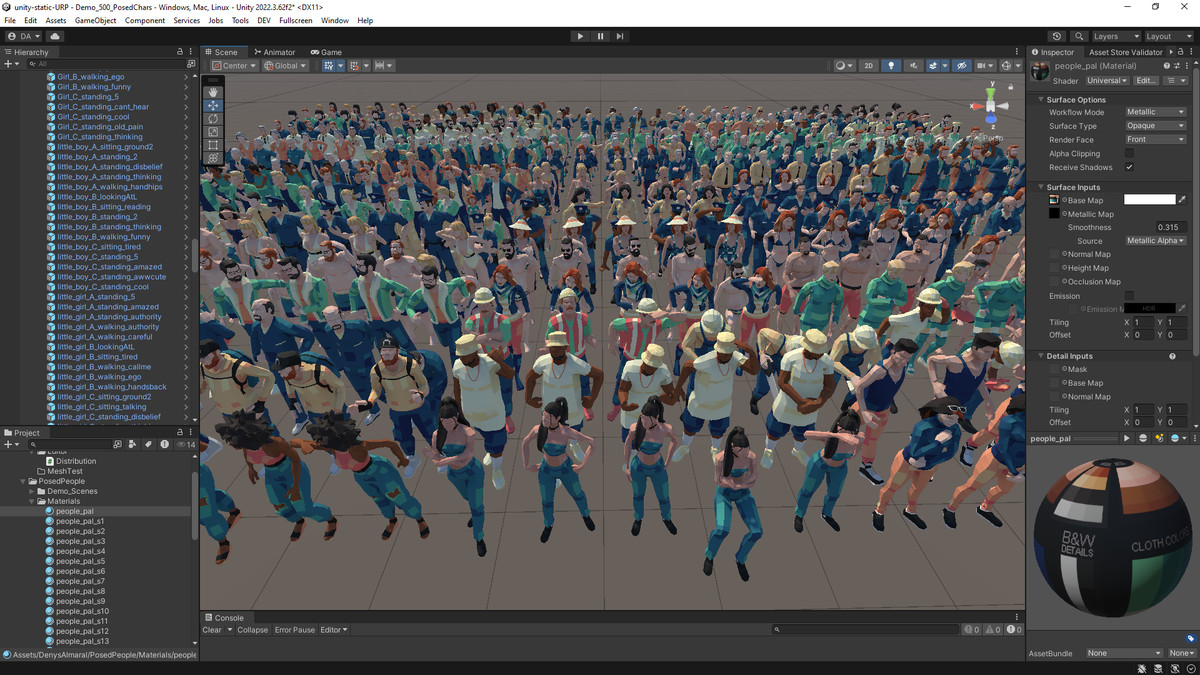Open Smoothness Source dropdown
The image size is (1200, 675).
coord(1155,241)
